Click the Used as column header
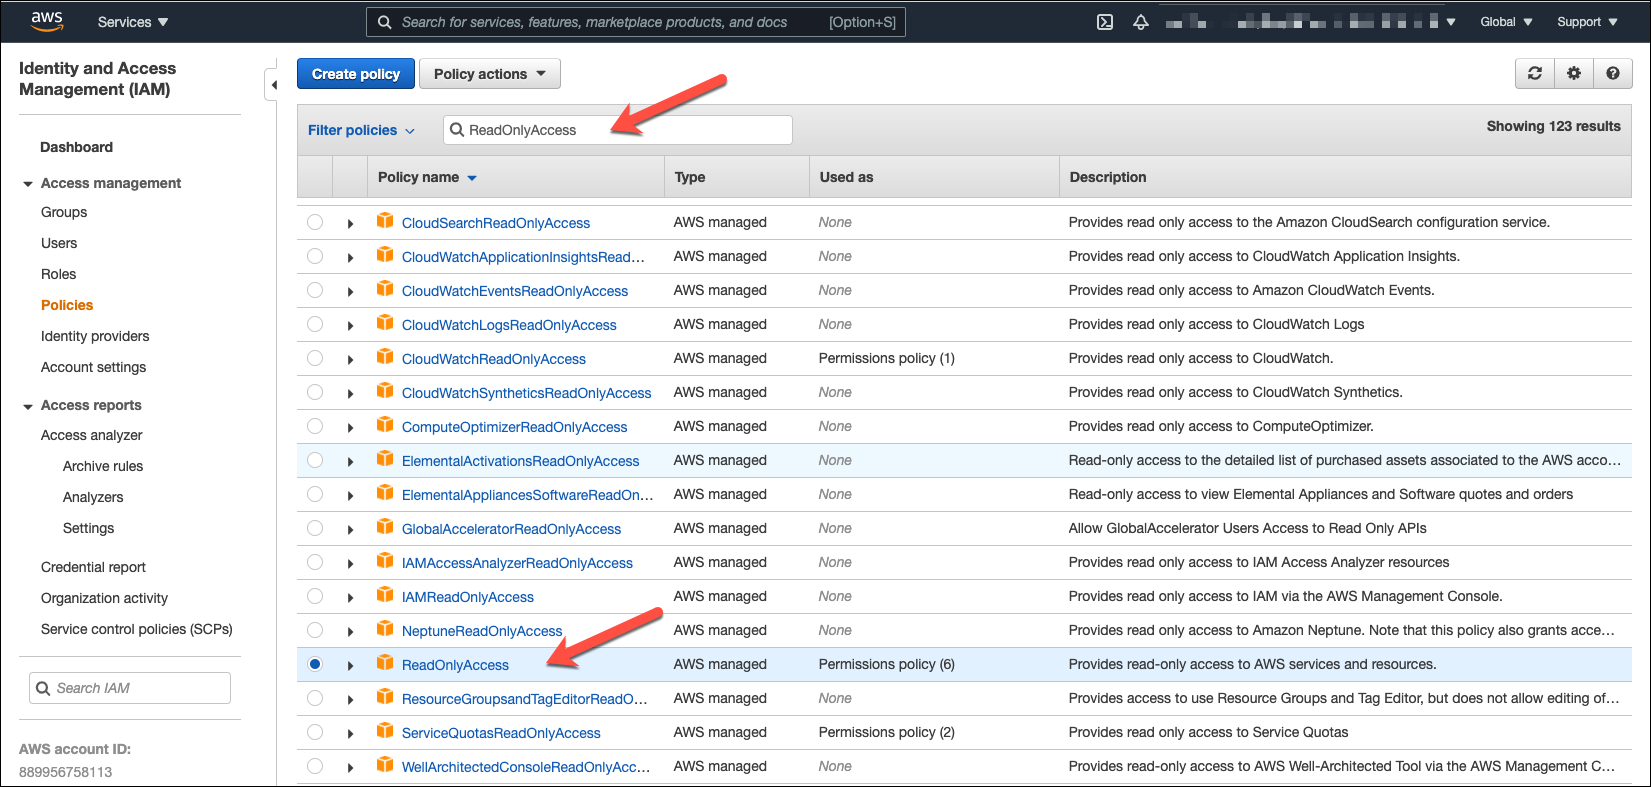This screenshot has width=1651, height=787. (x=846, y=177)
